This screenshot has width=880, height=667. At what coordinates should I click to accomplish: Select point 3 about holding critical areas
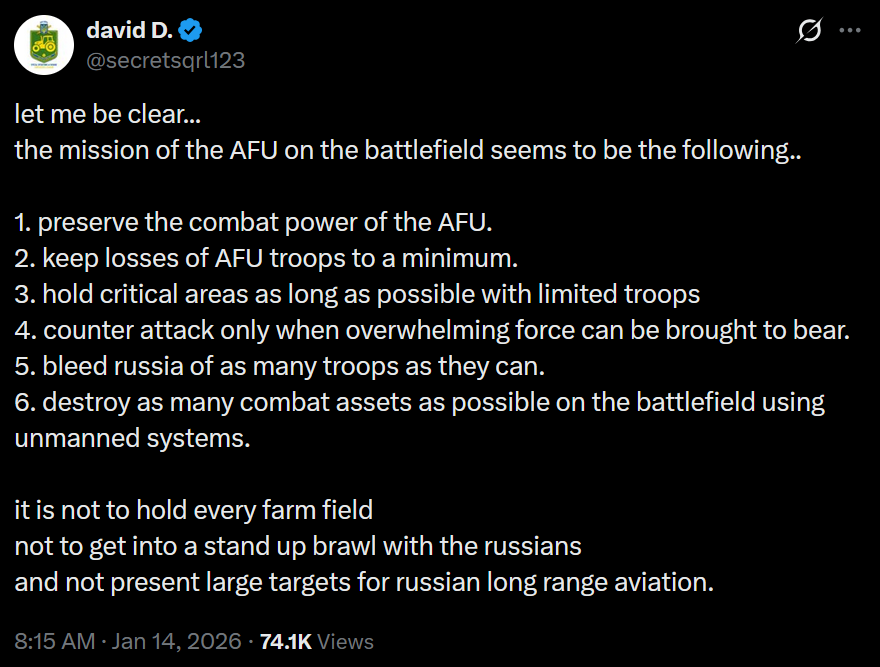pyautogui.click(x=357, y=294)
